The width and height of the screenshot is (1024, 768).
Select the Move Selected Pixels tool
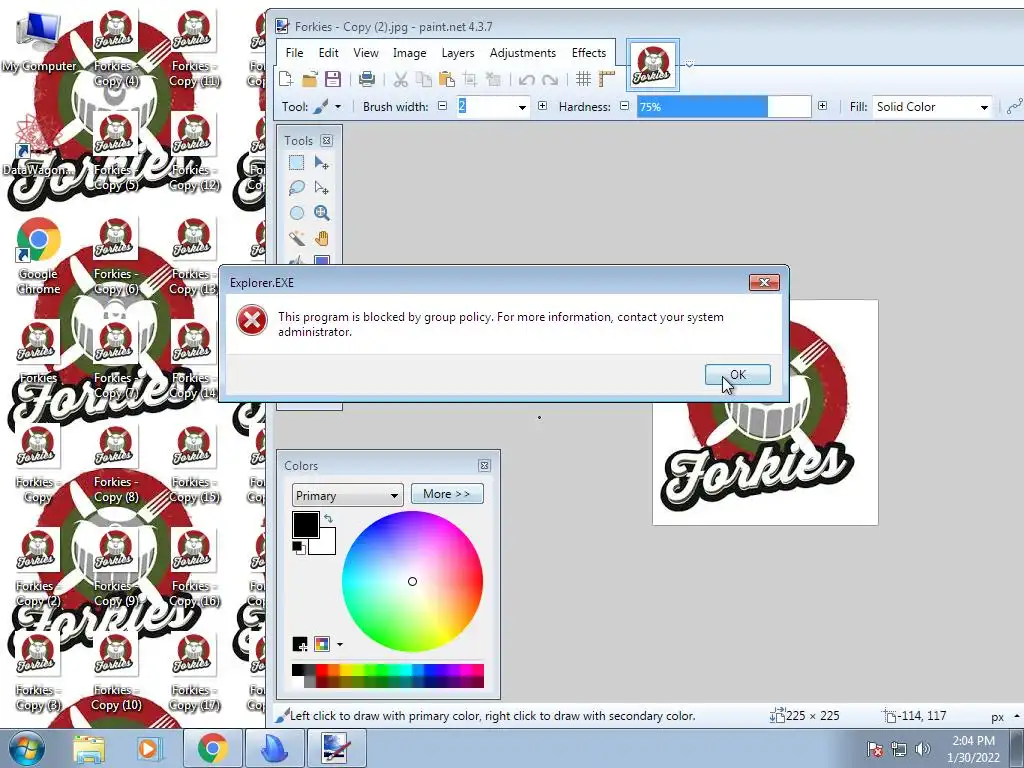pos(321,163)
